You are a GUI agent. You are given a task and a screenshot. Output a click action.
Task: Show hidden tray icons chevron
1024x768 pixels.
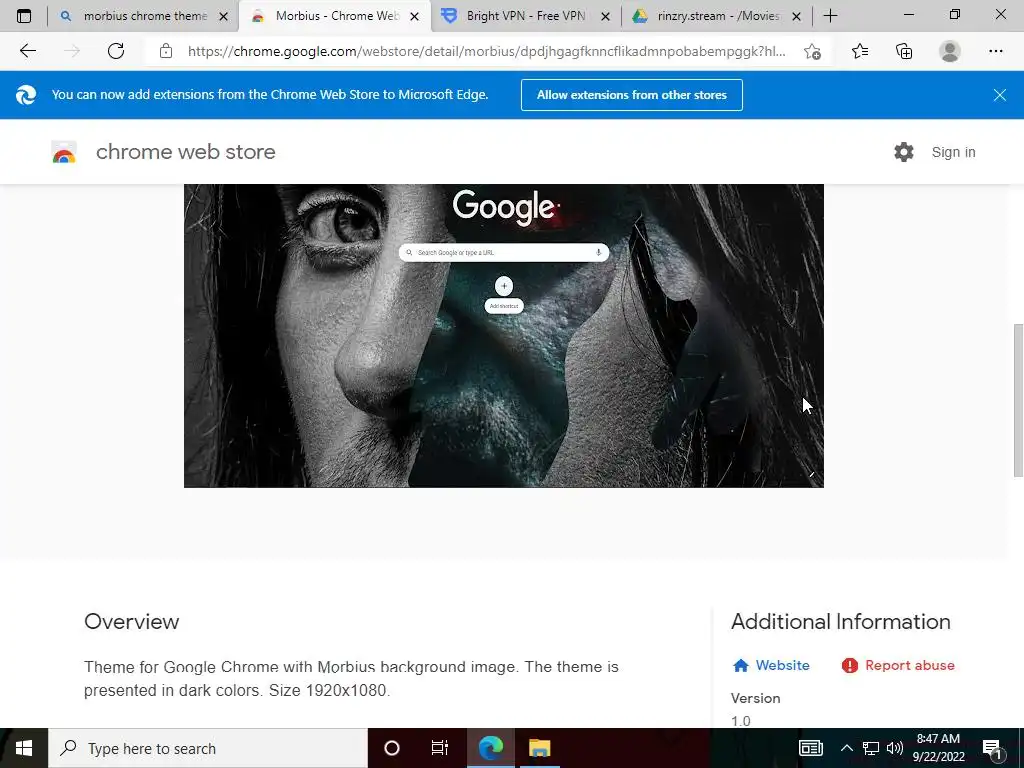point(846,748)
